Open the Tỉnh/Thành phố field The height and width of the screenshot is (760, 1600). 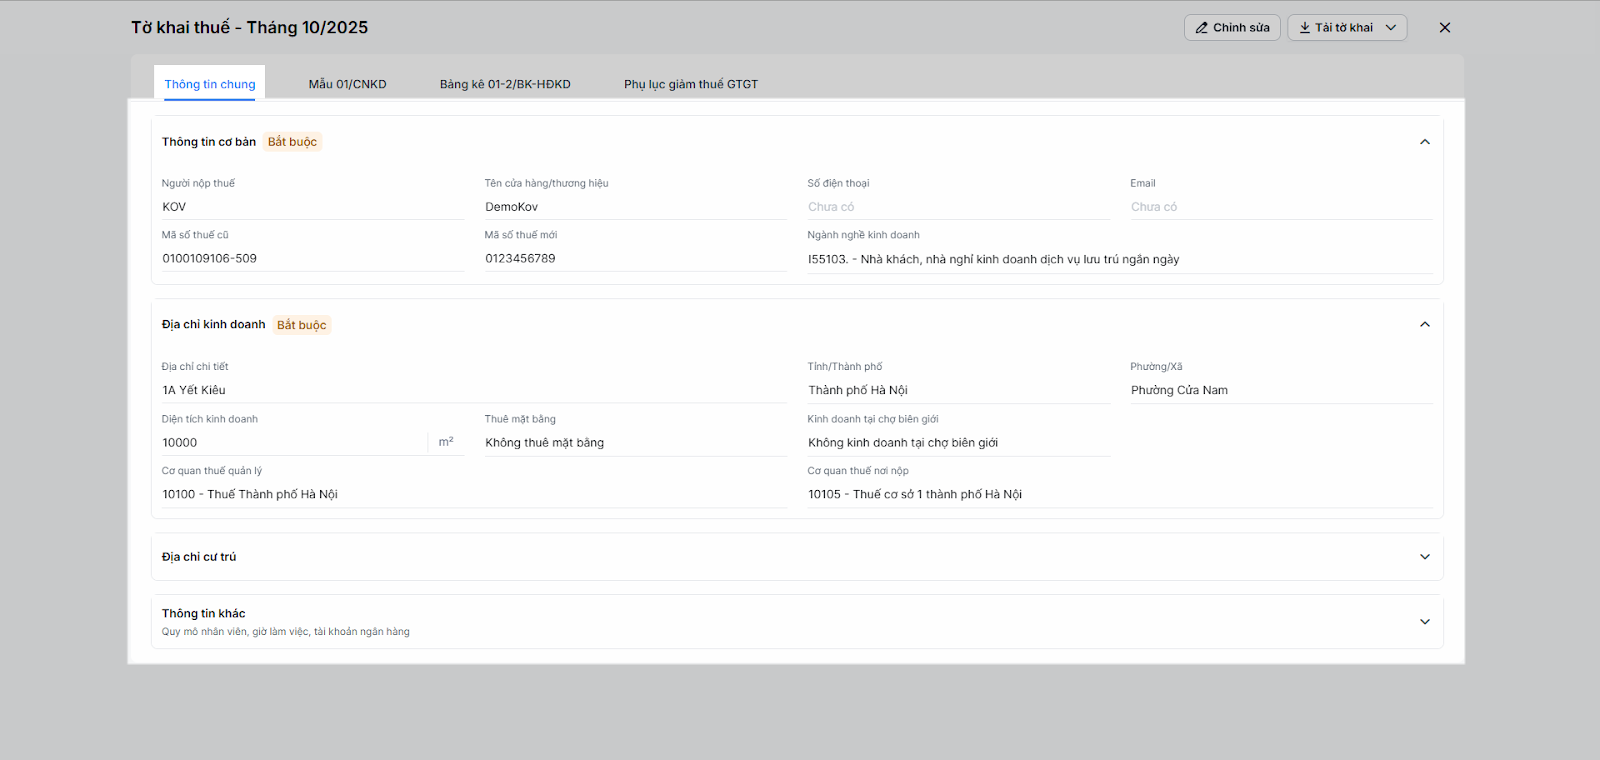959,390
